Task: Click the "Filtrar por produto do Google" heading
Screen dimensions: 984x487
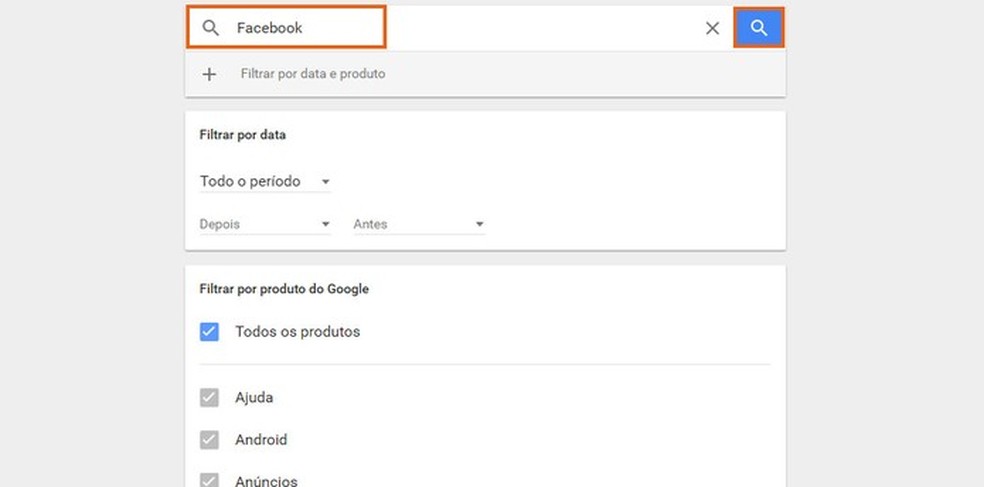Action: (284, 289)
